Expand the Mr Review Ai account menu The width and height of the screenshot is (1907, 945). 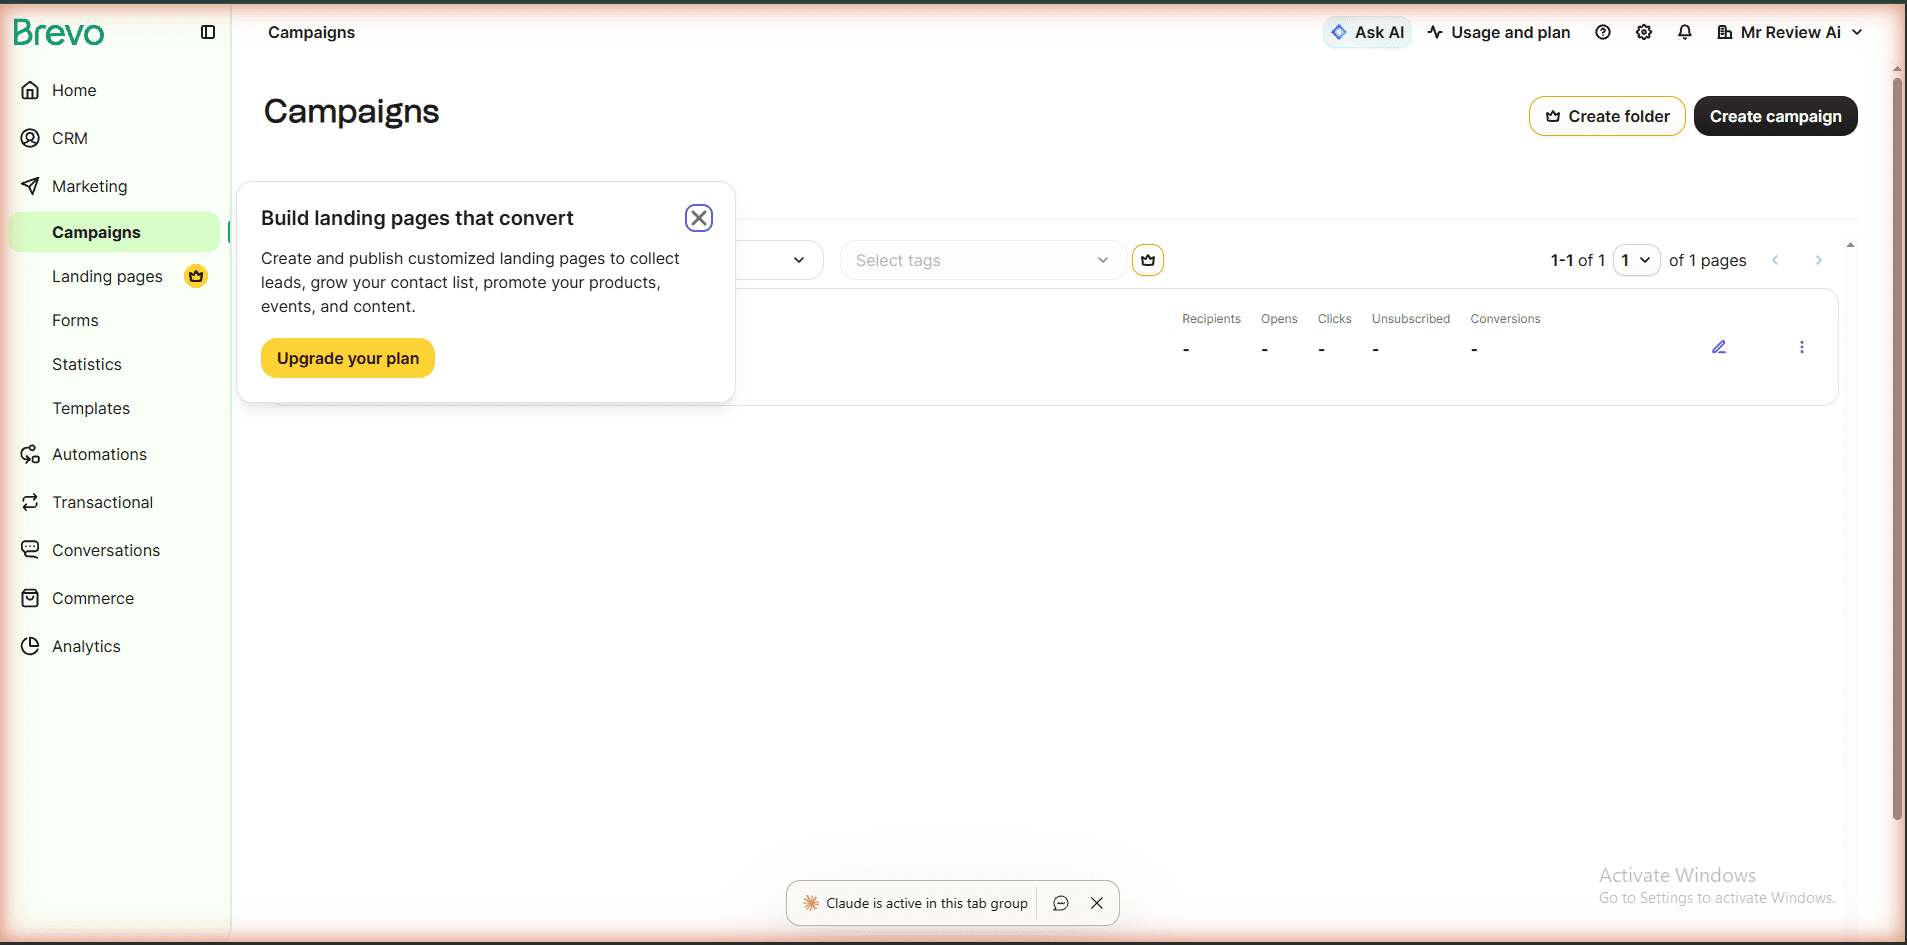tap(1790, 32)
